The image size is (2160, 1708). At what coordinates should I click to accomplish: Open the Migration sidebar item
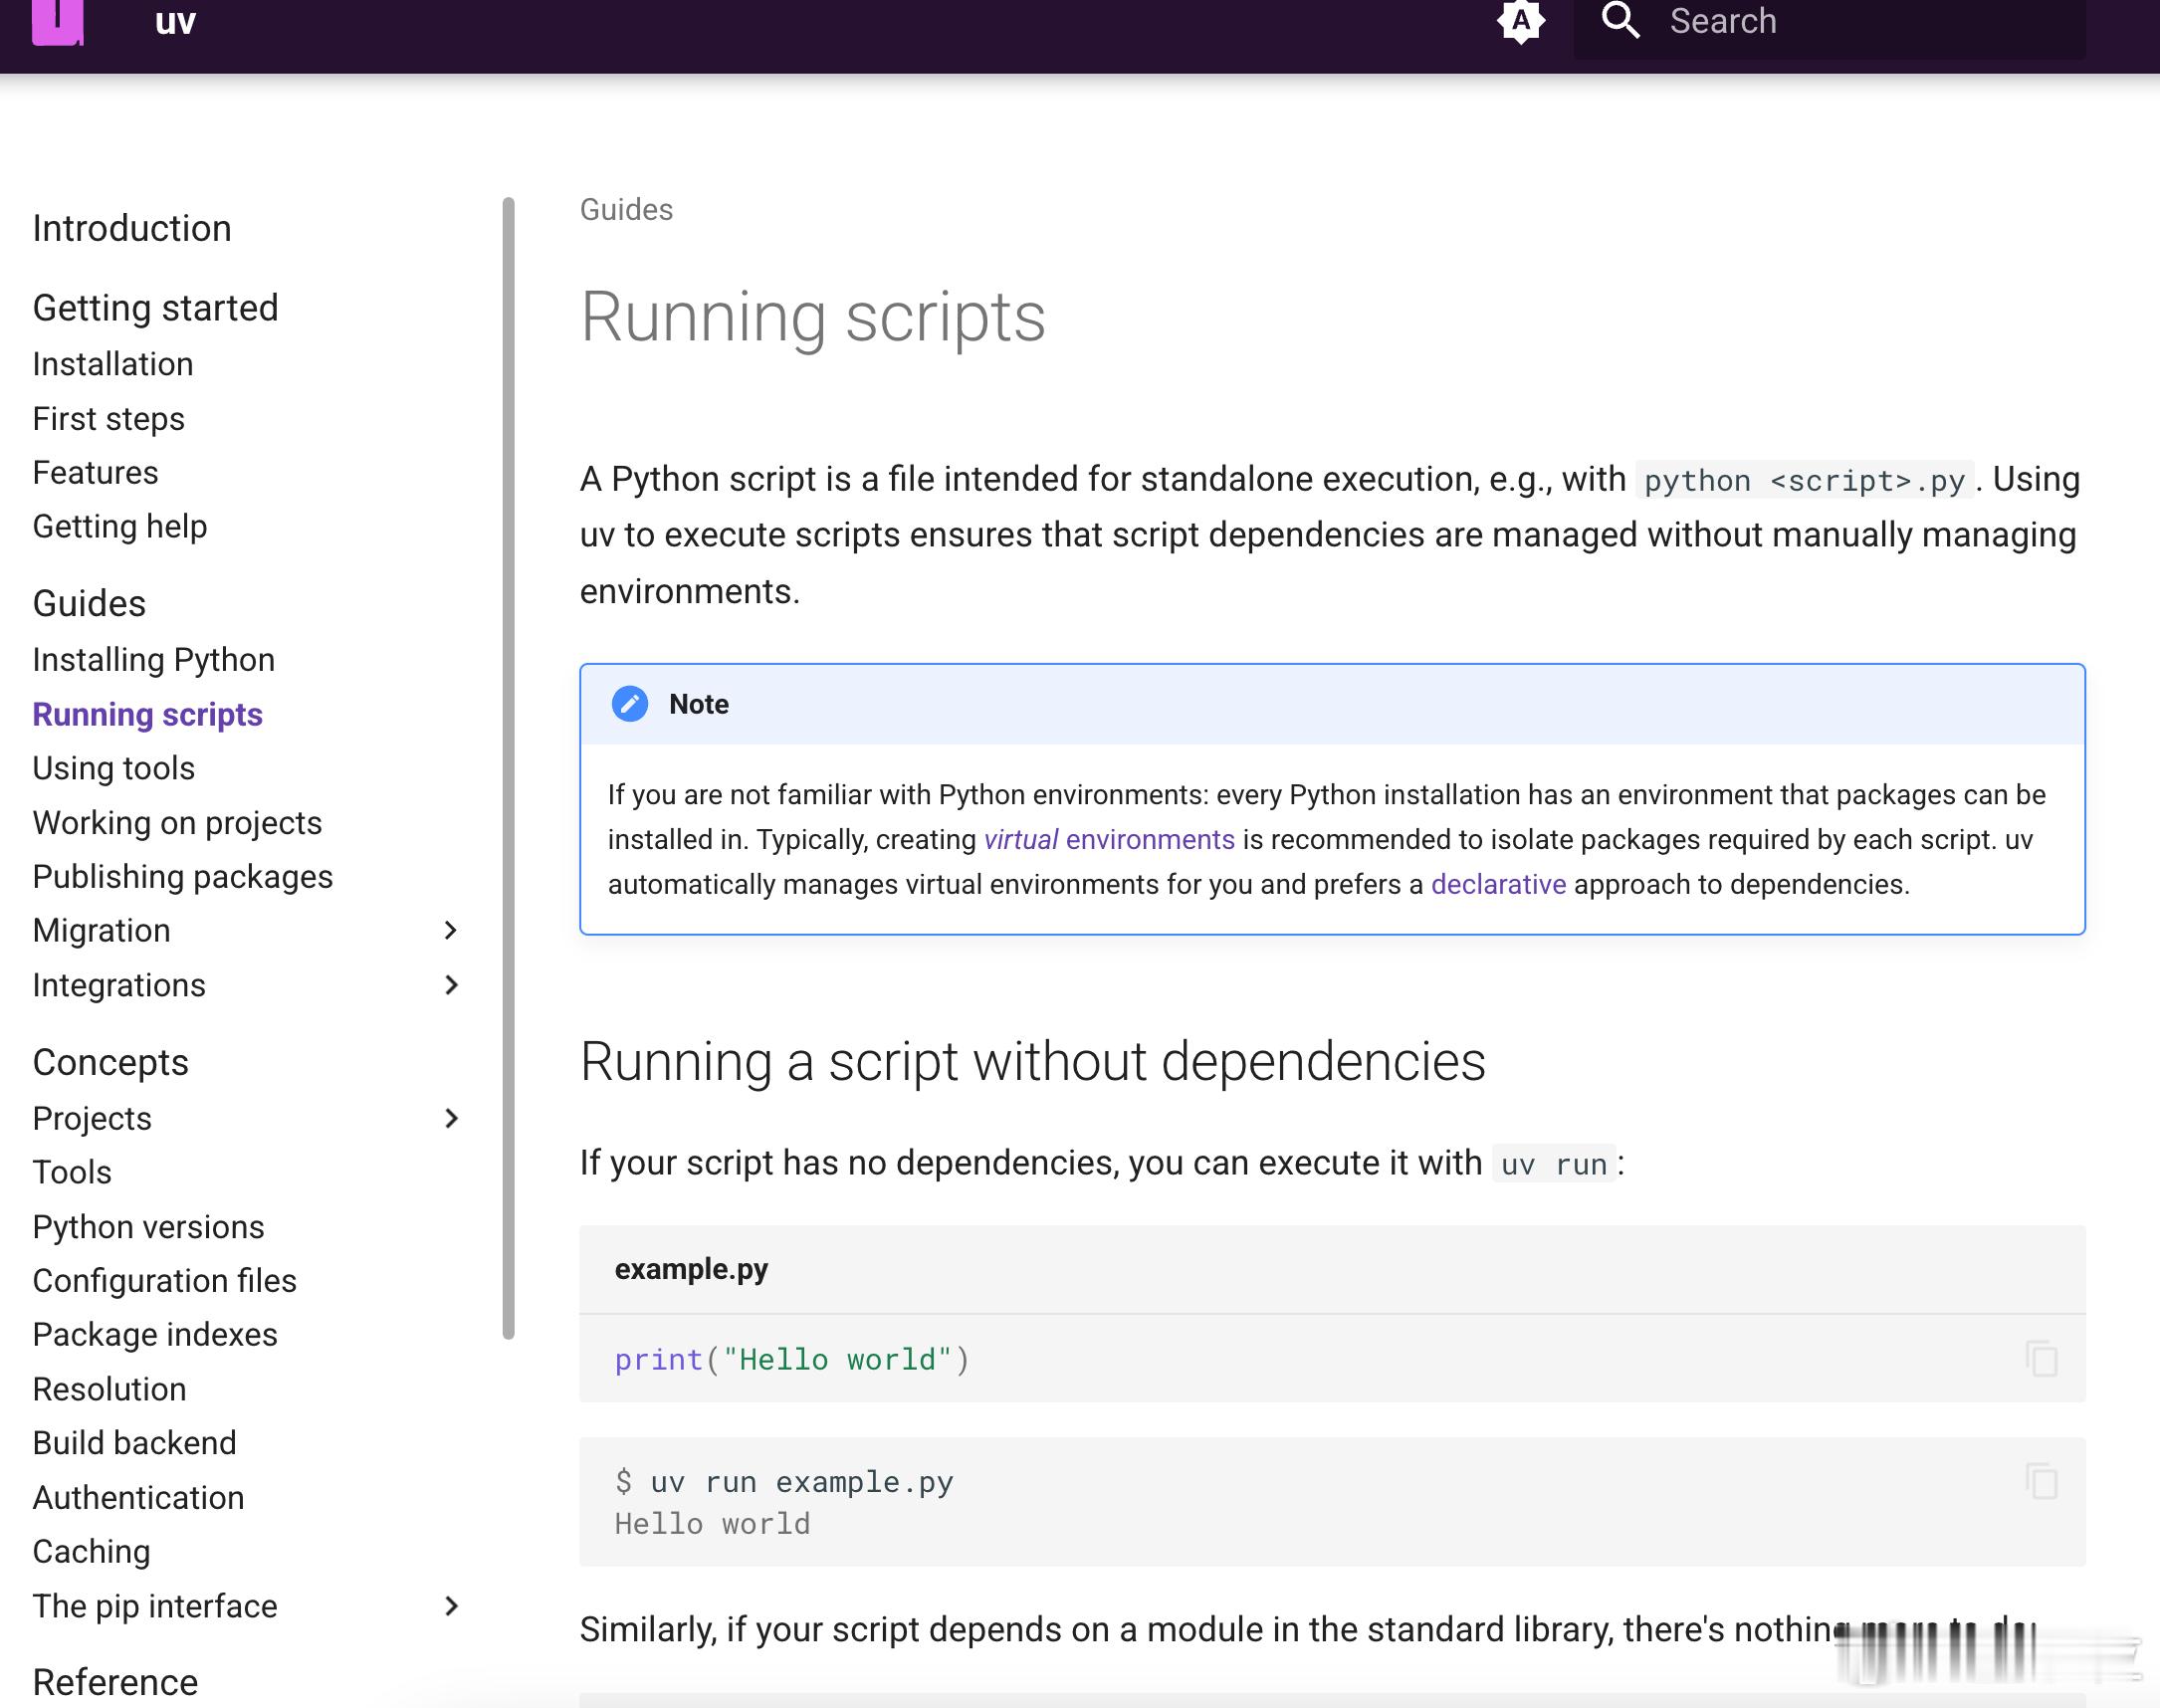pyautogui.click(x=101, y=931)
